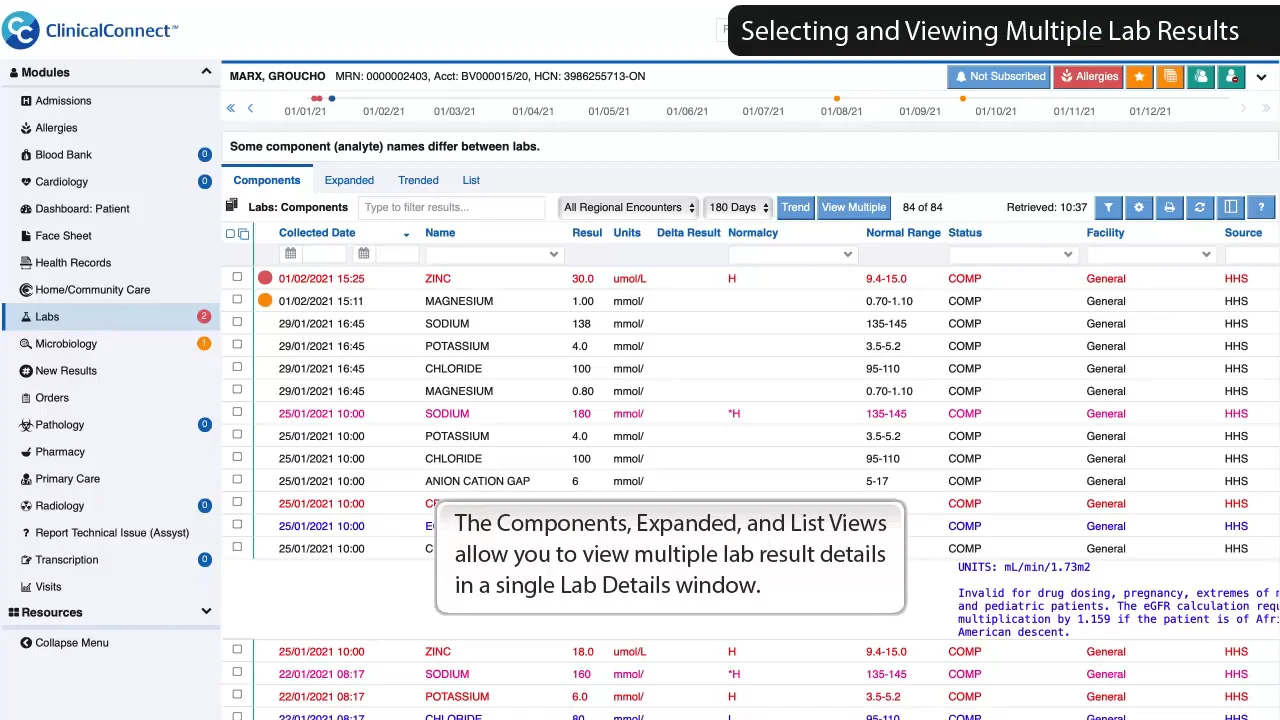Click the 'Type to filter results' field
1280x720 pixels.
452,207
